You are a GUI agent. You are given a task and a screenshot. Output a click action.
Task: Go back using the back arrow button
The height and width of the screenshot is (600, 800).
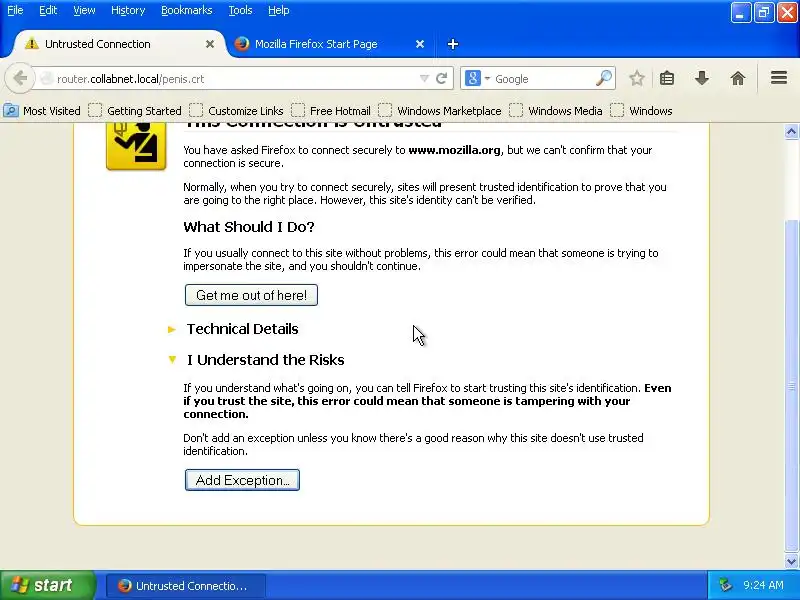point(20,79)
